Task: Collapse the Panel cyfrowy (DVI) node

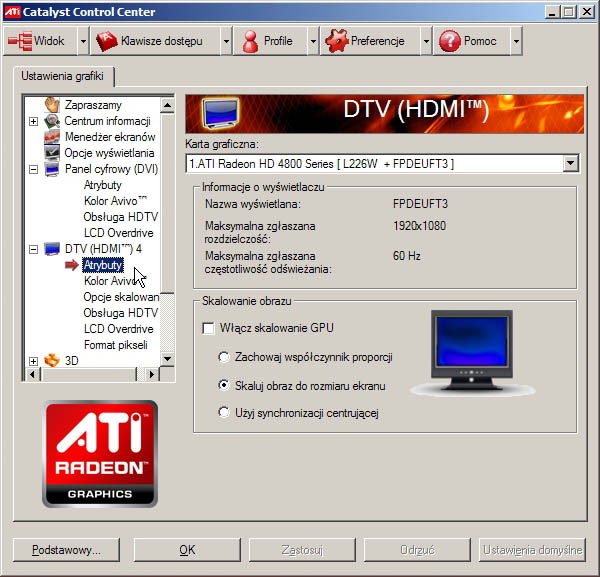Action: pos(33,169)
